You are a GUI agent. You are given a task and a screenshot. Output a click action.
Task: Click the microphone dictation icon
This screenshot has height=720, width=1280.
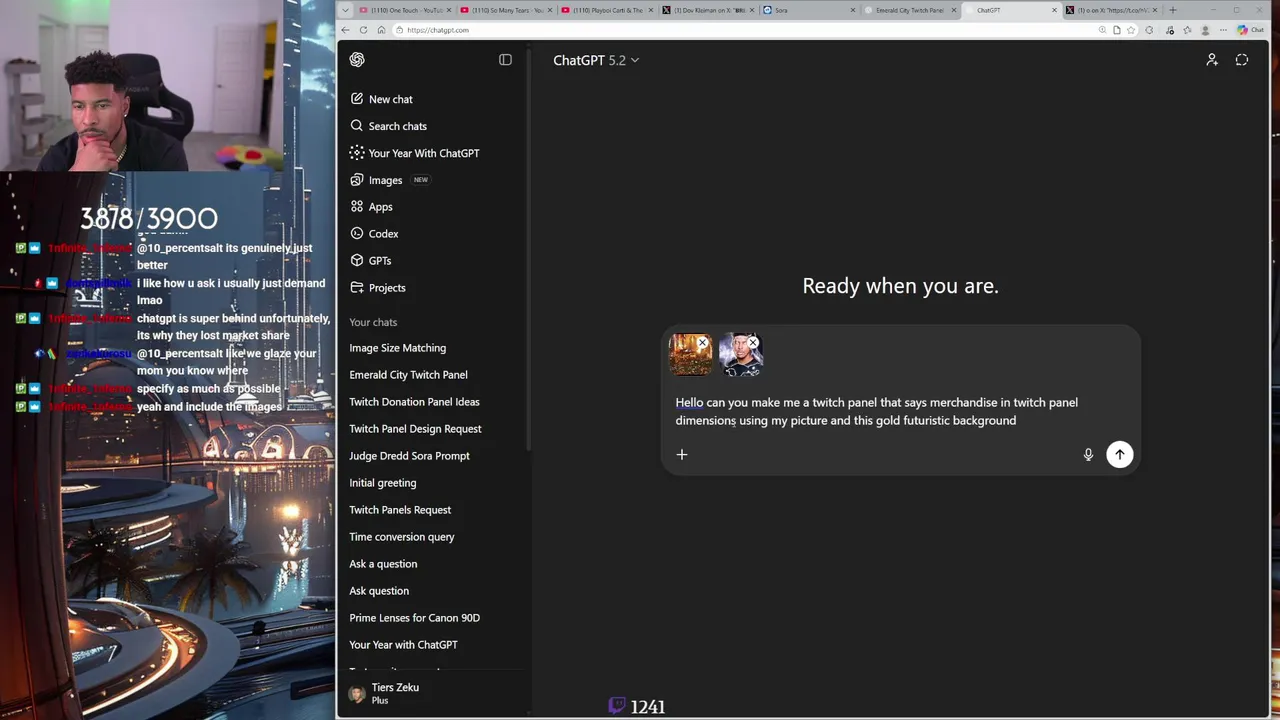[1088, 455]
